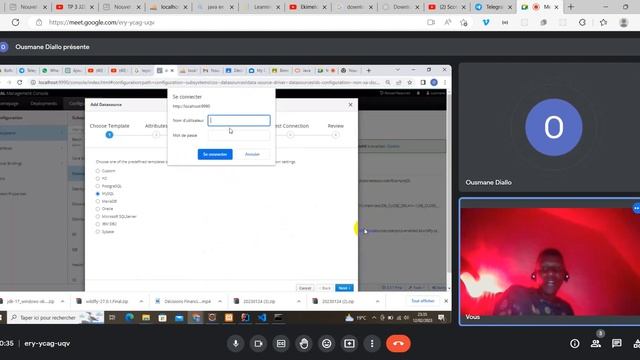Toggle closed captions in Meet

(x=281, y=344)
